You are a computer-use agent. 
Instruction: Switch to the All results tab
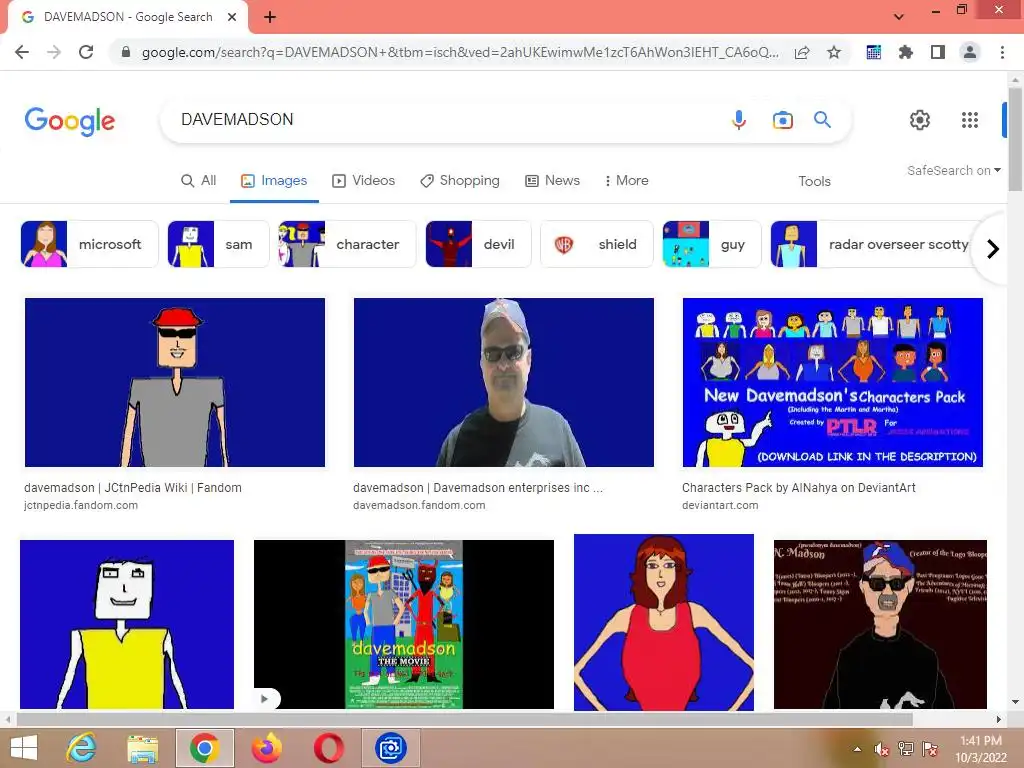pyautogui.click(x=199, y=181)
